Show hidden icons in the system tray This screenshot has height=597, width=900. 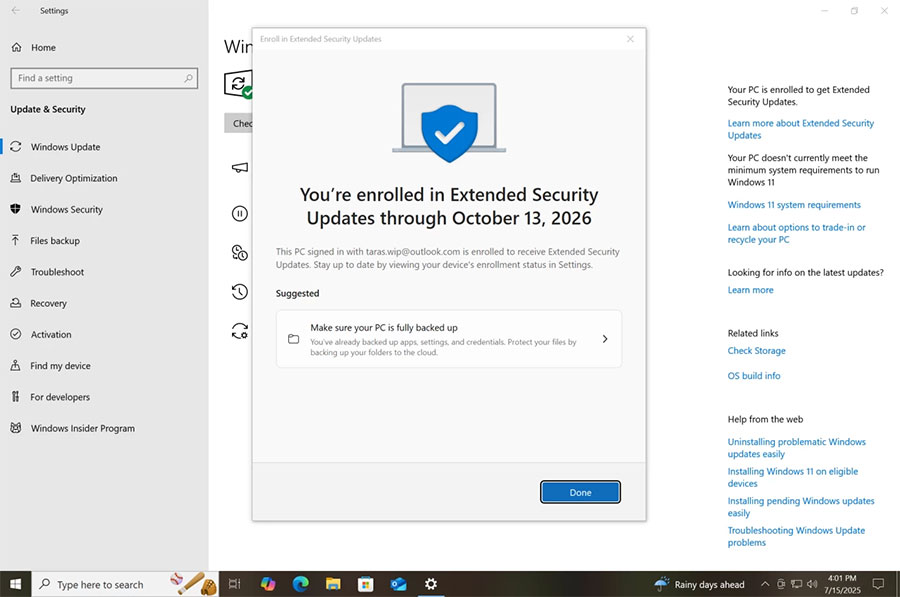[x=765, y=584]
